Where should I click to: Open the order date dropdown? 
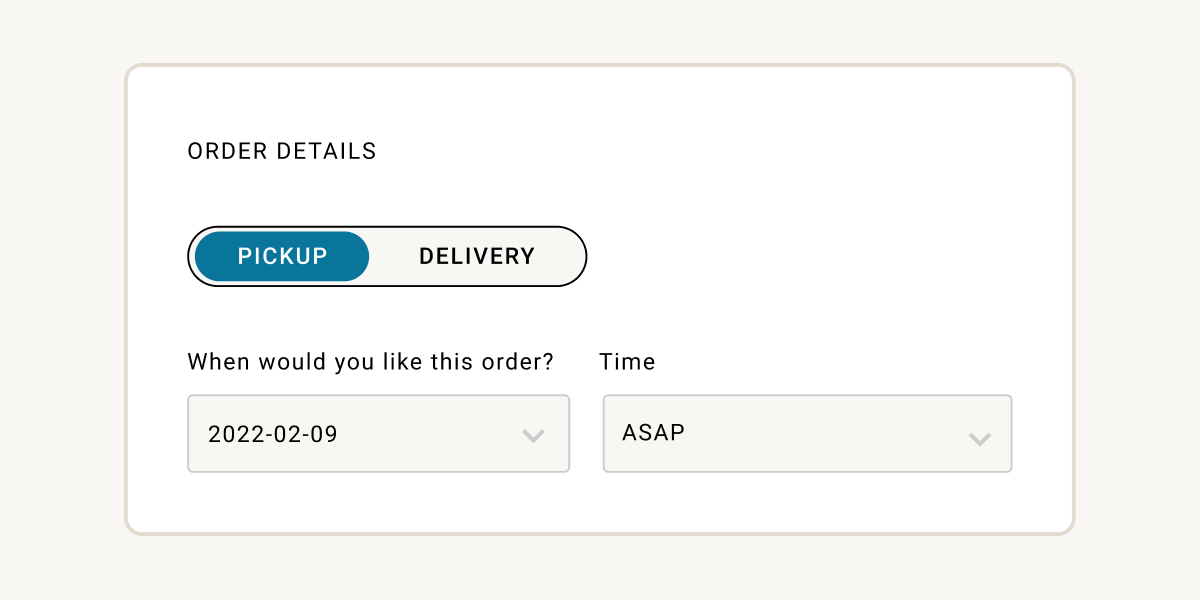click(378, 434)
